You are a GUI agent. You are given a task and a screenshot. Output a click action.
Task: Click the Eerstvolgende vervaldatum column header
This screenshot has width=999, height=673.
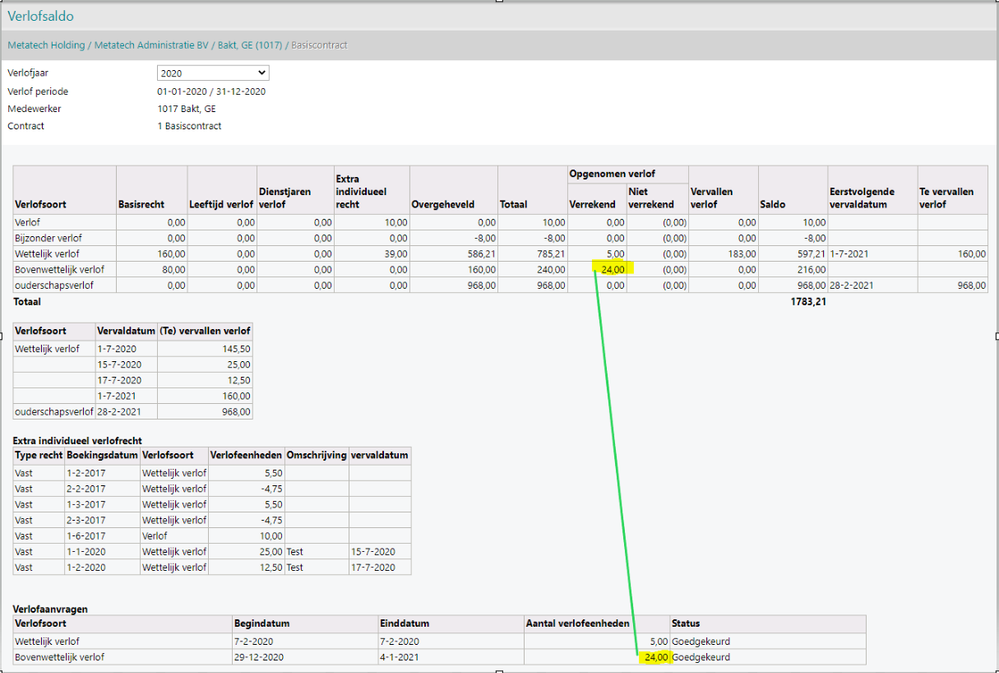click(x=864, y=197)
